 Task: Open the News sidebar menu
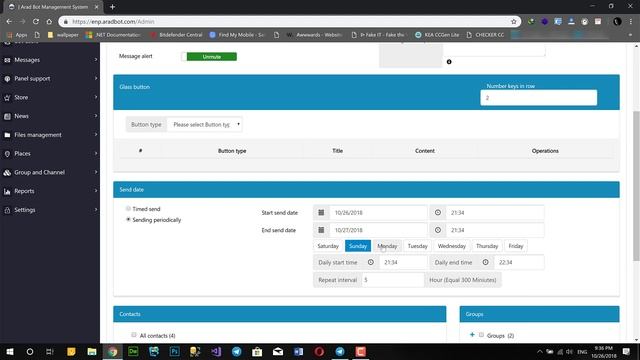tap(50, 116)
